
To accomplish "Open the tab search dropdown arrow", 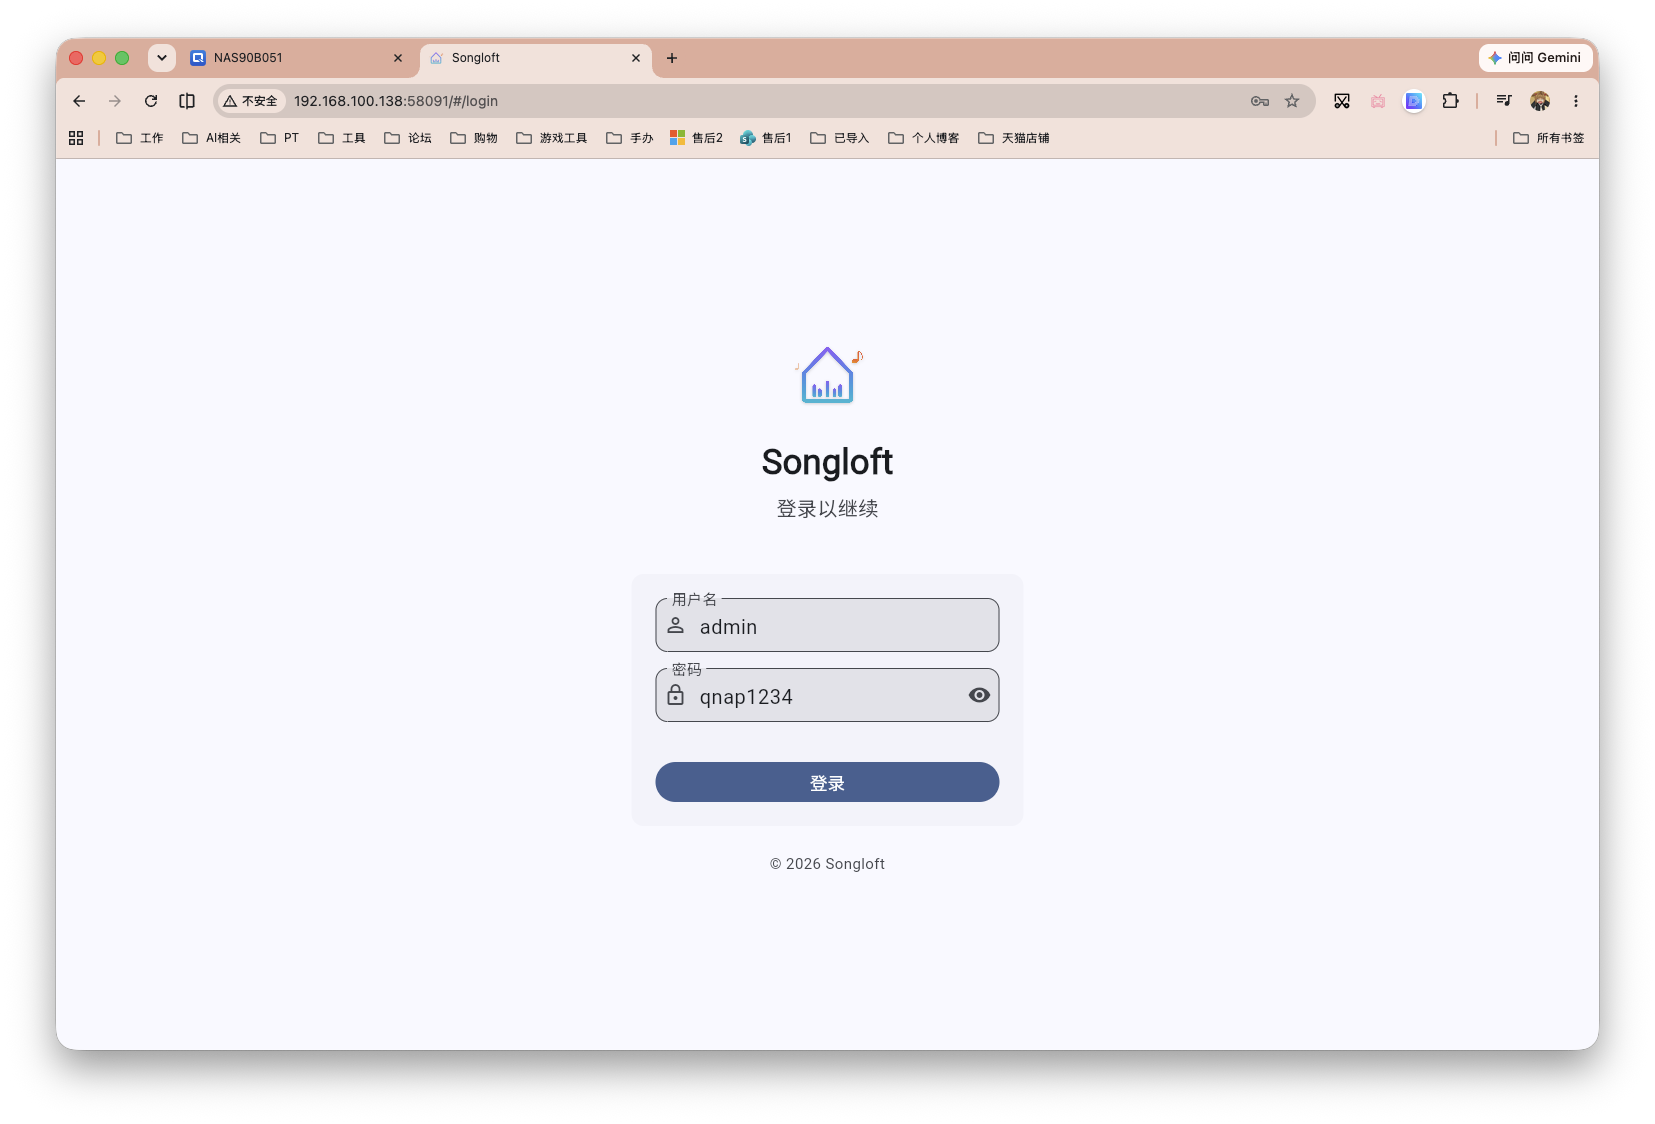I will point(162,58).
